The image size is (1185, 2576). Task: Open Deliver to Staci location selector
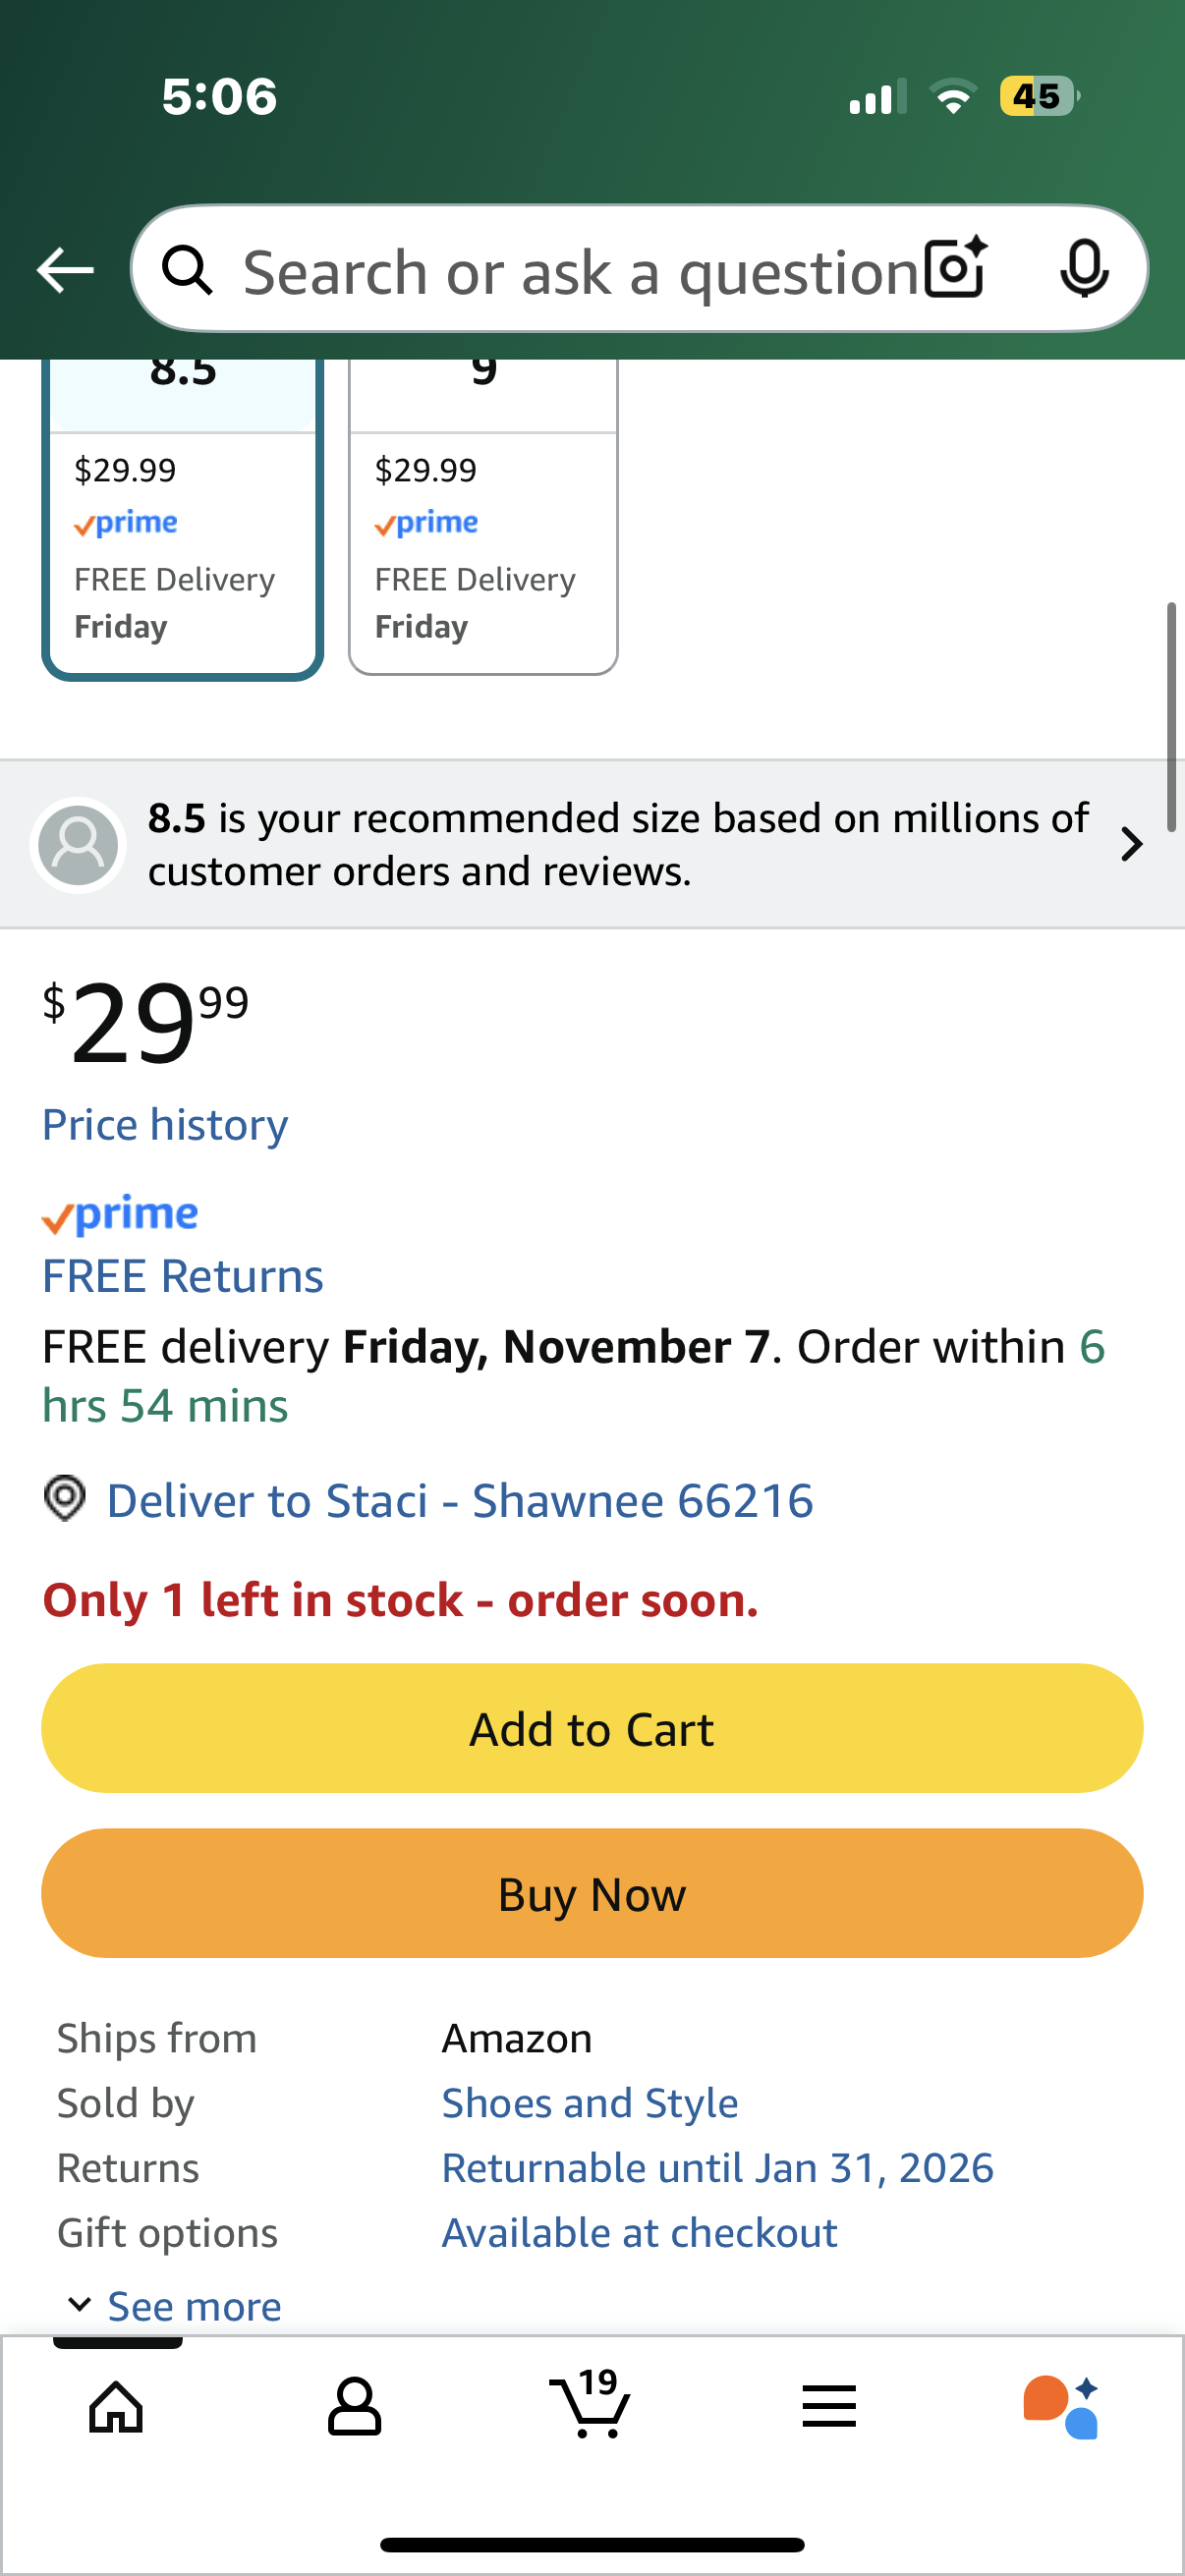(x=459, y=1501)
